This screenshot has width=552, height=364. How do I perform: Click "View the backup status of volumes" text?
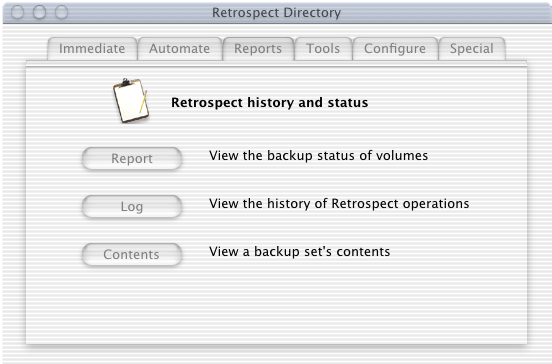(x=319, y=156)
